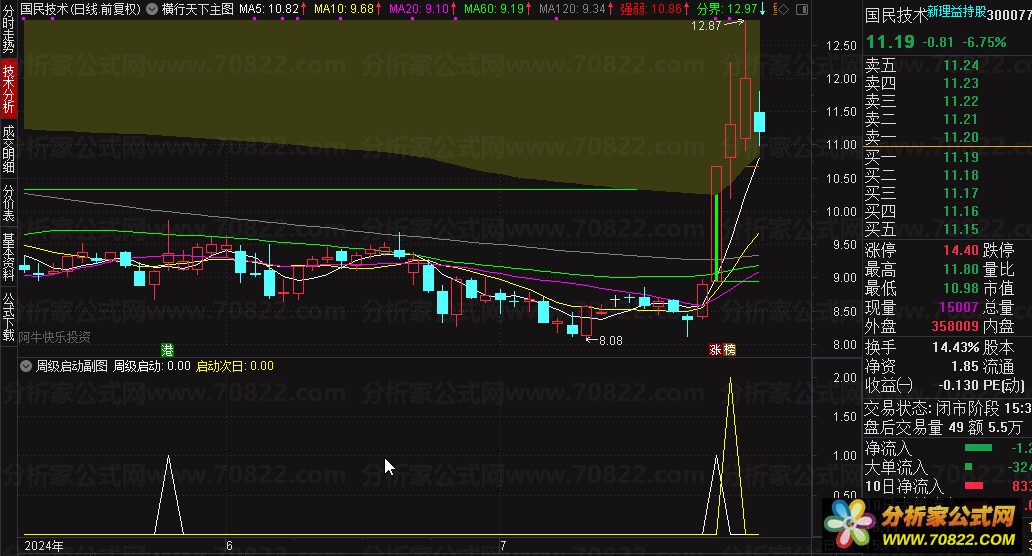Click the green 港 marker below chart

(x=168, y=349)
